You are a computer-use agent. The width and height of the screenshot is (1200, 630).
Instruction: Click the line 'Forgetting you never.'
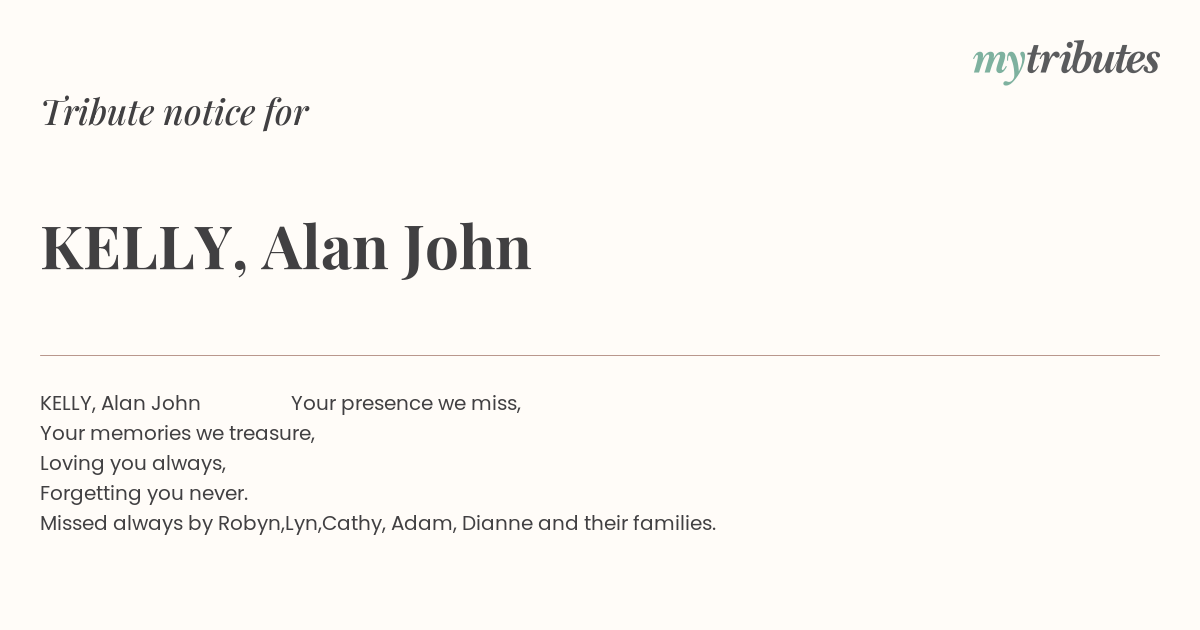(144, 494)
